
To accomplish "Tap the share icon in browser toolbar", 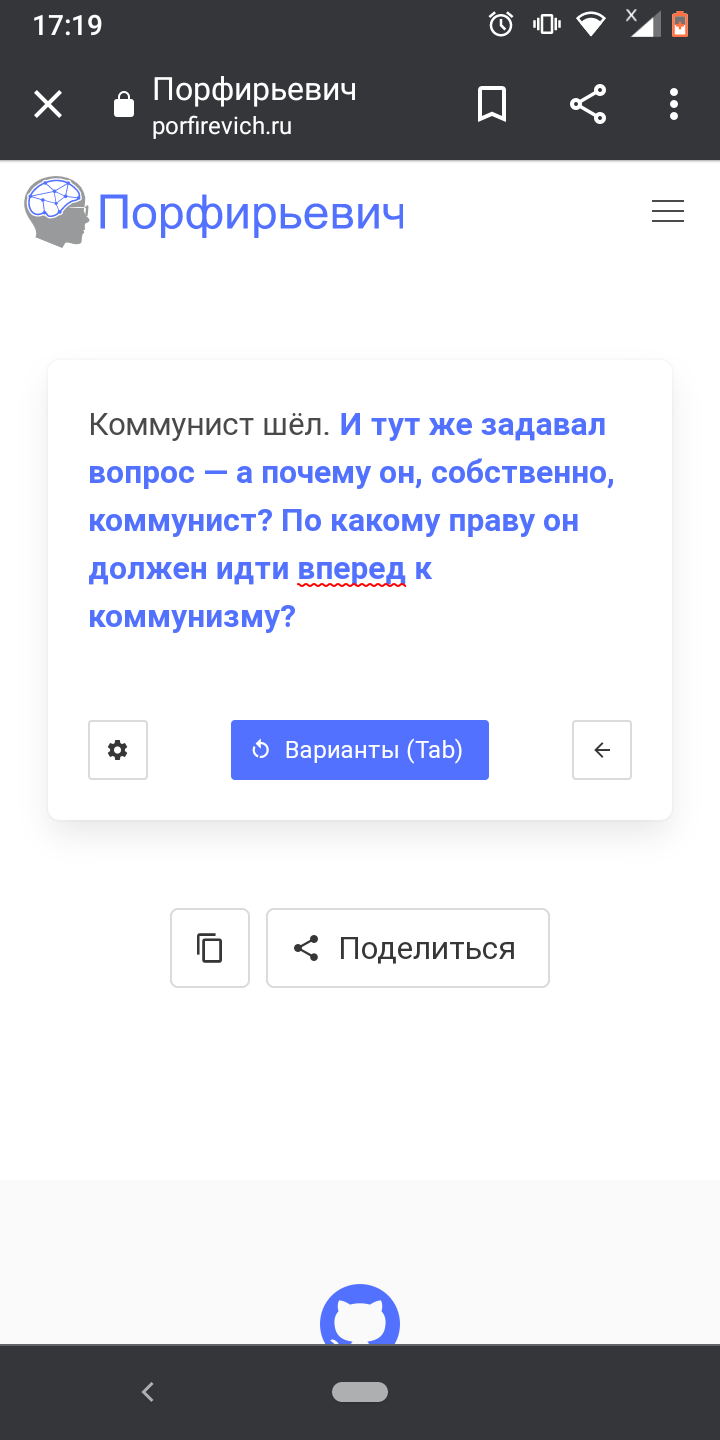I will pyautogui.click(x=588, y=104).
